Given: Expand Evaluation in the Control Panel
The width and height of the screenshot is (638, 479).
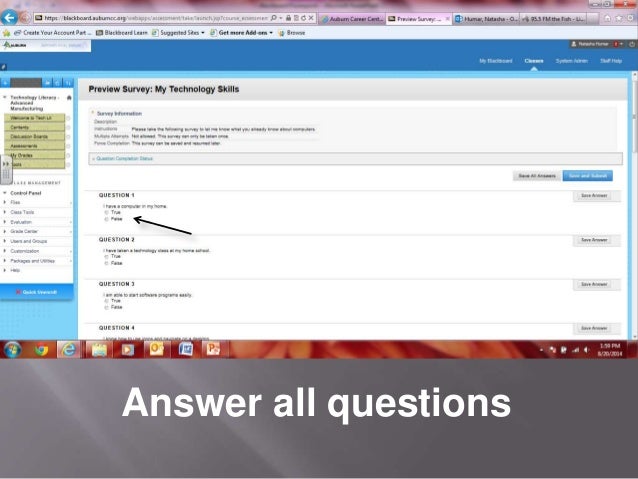Looking at the screenshot, I should 5,222.
